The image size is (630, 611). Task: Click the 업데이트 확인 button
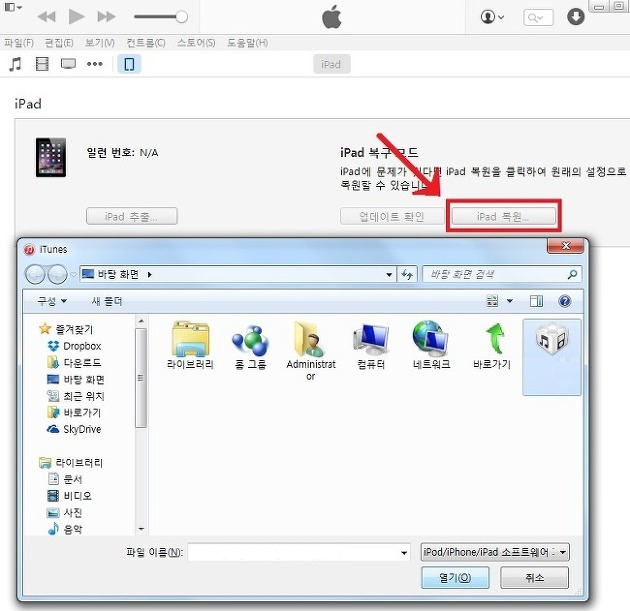point(392,217)
